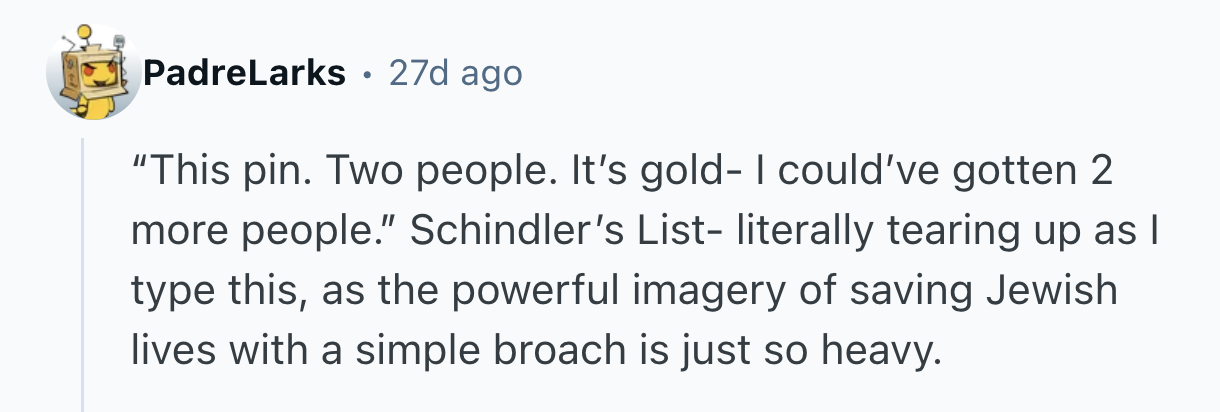Click the "27d ago" comment timestamp

(x=455, y=73)
